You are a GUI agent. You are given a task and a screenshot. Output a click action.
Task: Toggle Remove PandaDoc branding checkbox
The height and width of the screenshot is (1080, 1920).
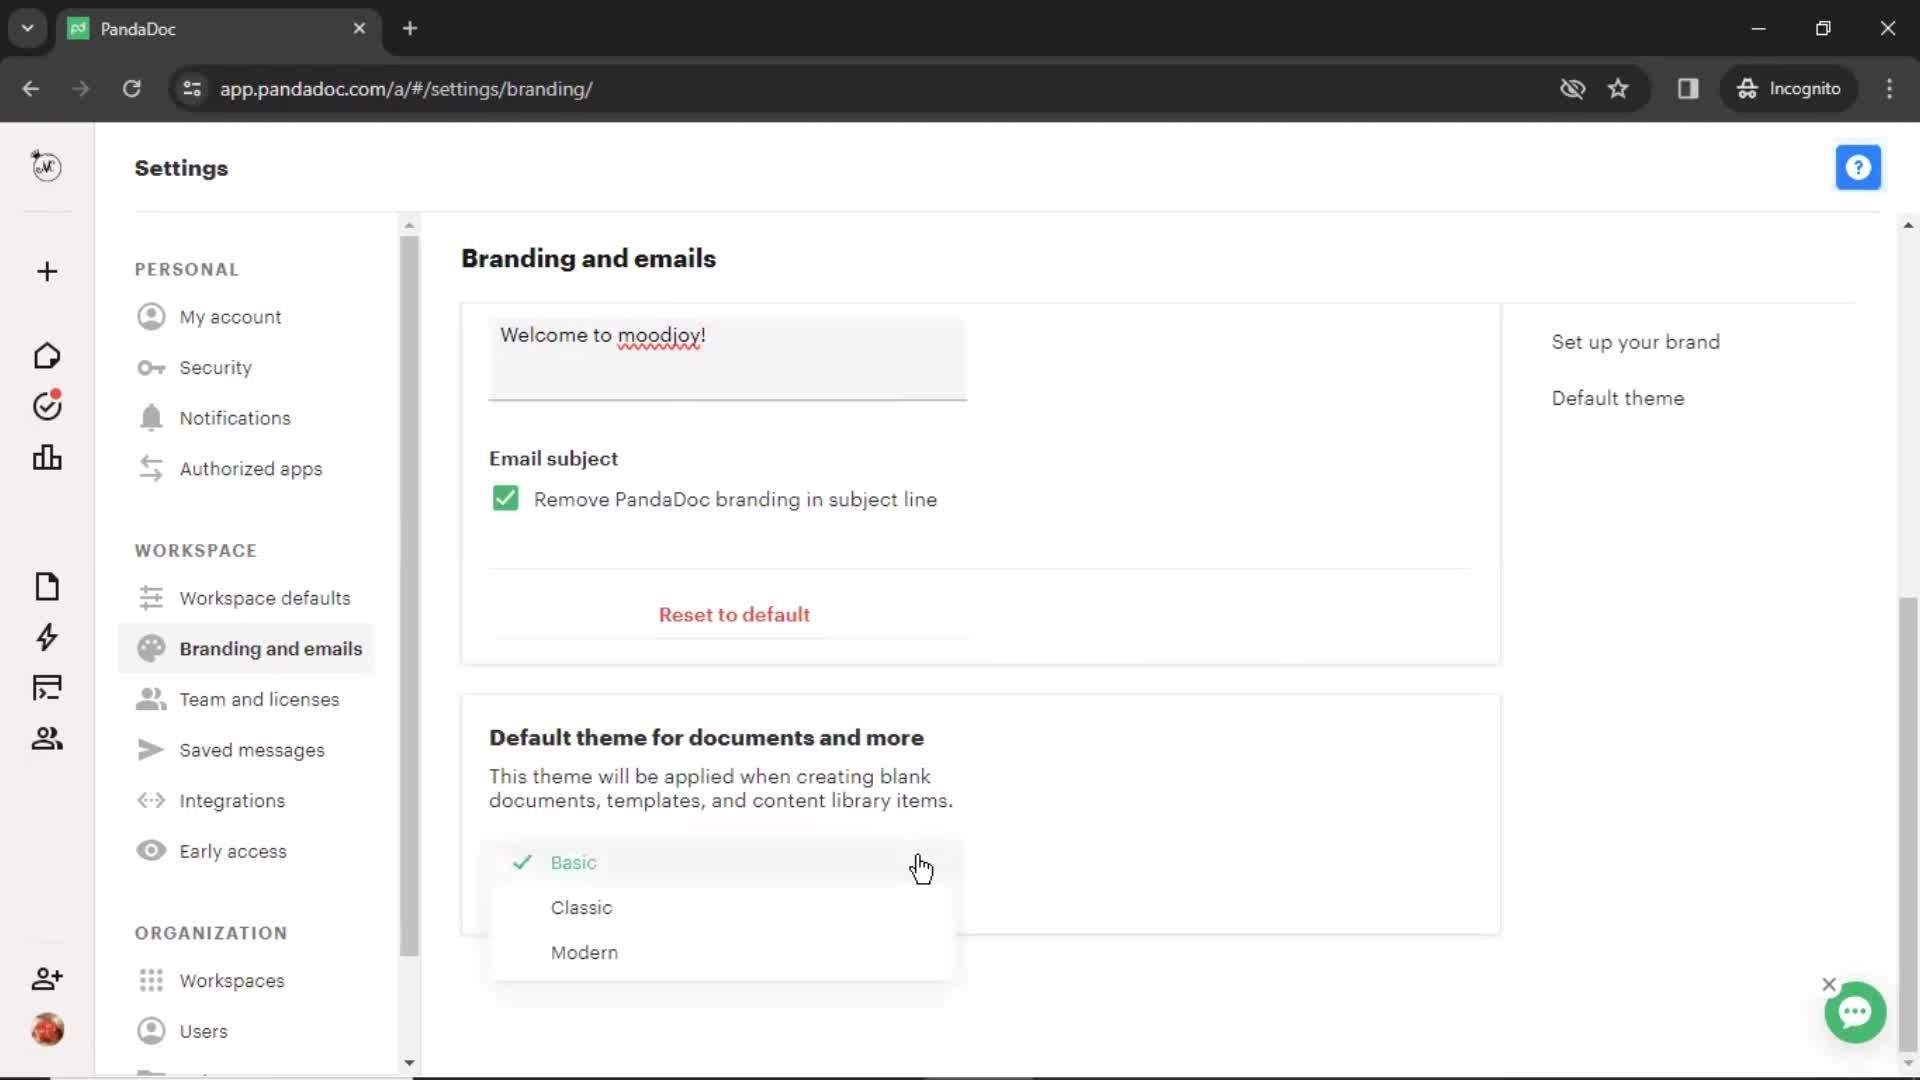click(505, 498)
